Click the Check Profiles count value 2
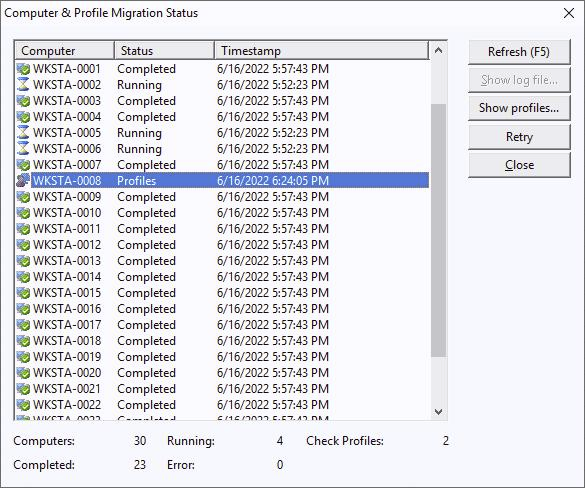 pyautogui.click(x=445, y=441)
